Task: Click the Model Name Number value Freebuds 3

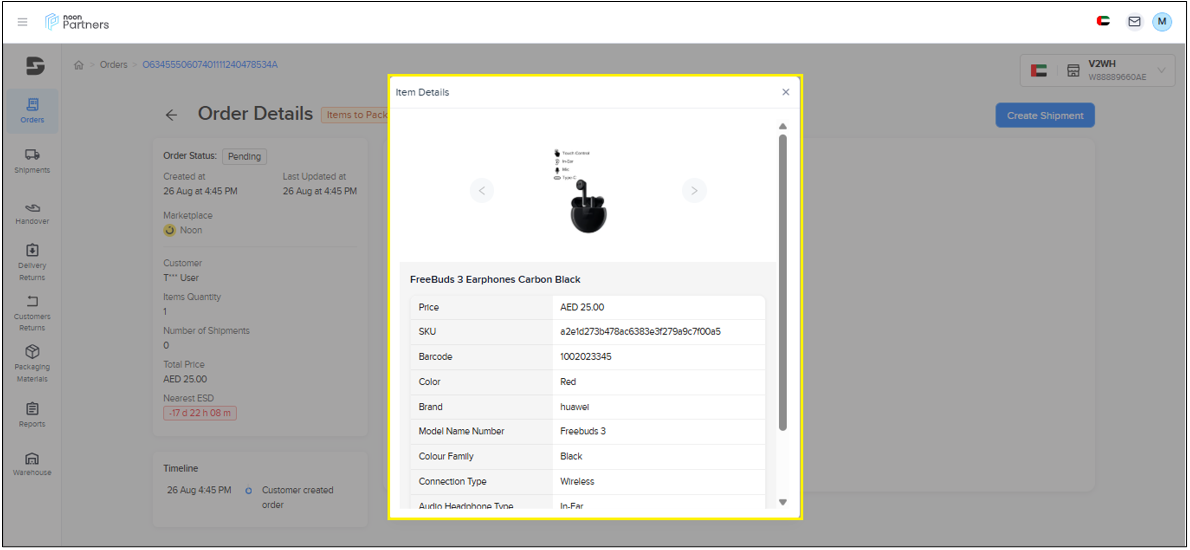Action: point(583,431)
